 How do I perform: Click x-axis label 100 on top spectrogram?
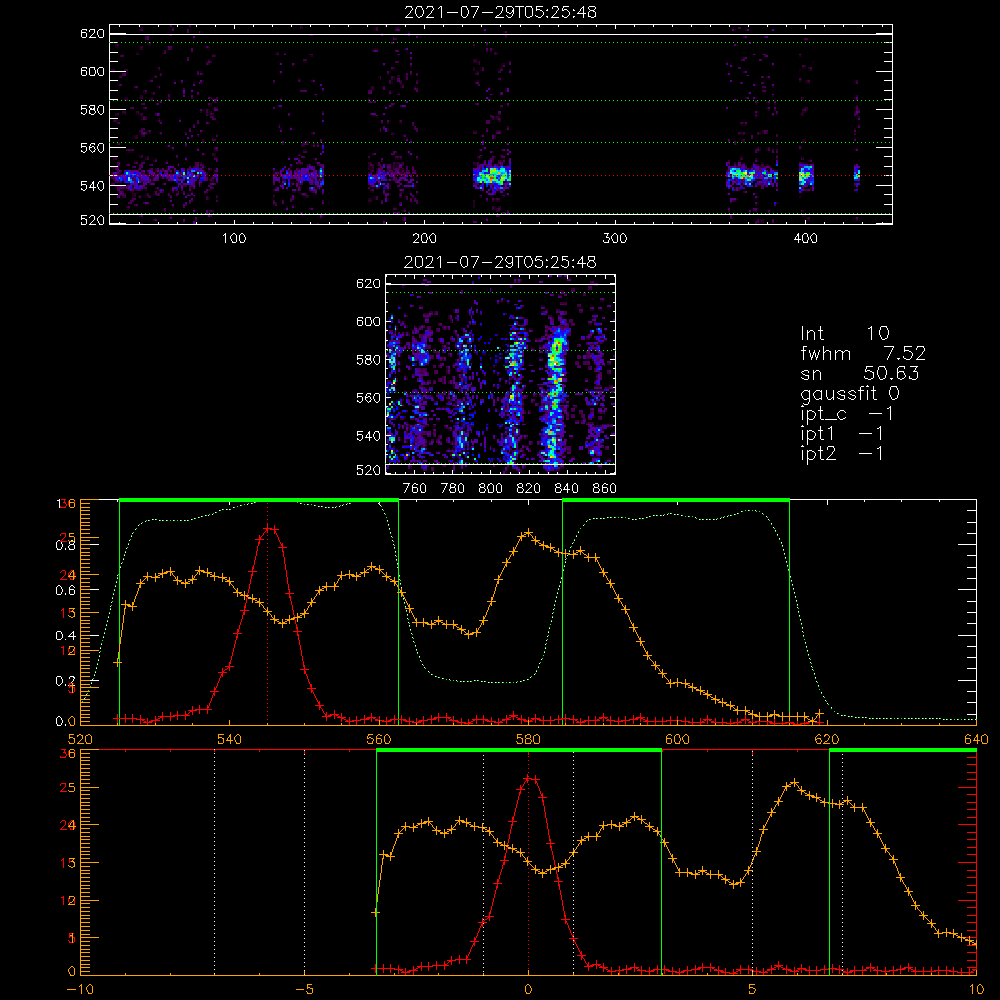pyautogui.click(x=234, y=239)
